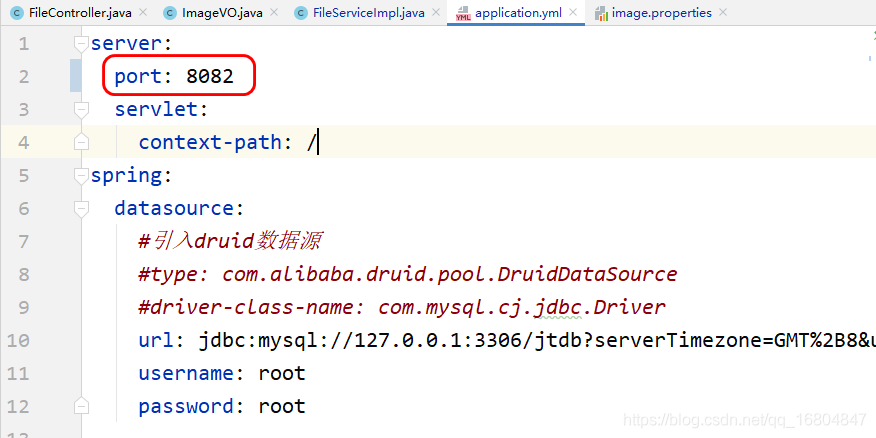
Task: Click line number 2 in the gutter
Action: (23, 77)
